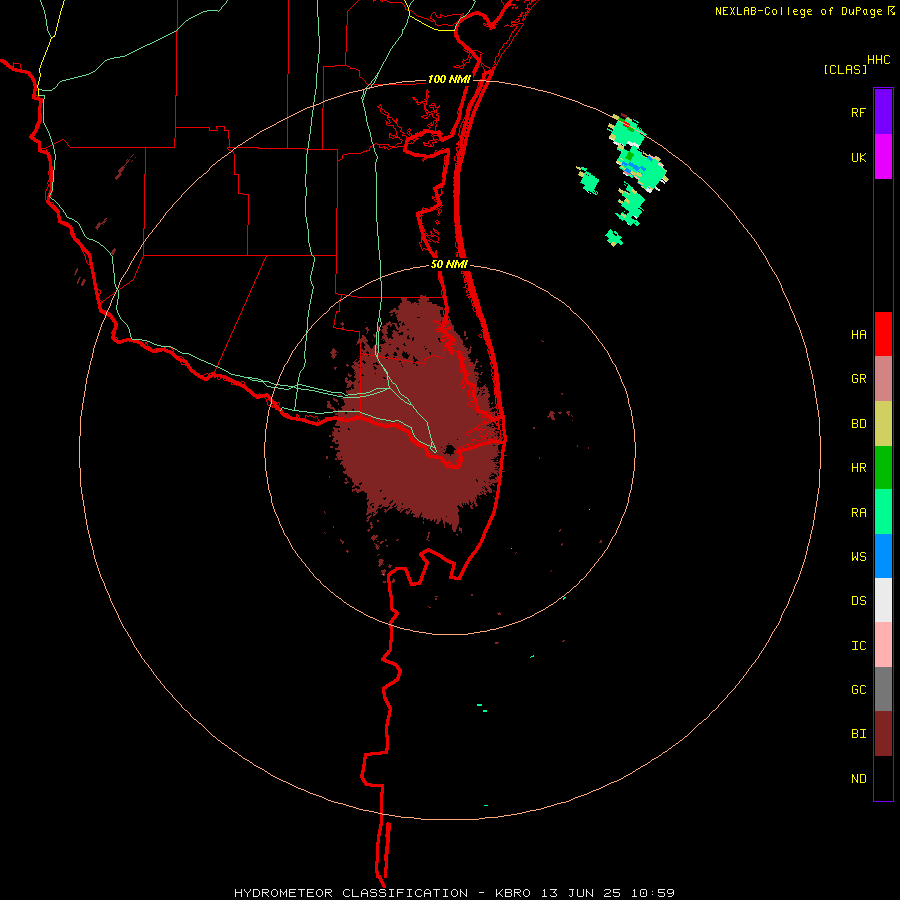Click the '50 NMI' range ring label

coord(449,264)
